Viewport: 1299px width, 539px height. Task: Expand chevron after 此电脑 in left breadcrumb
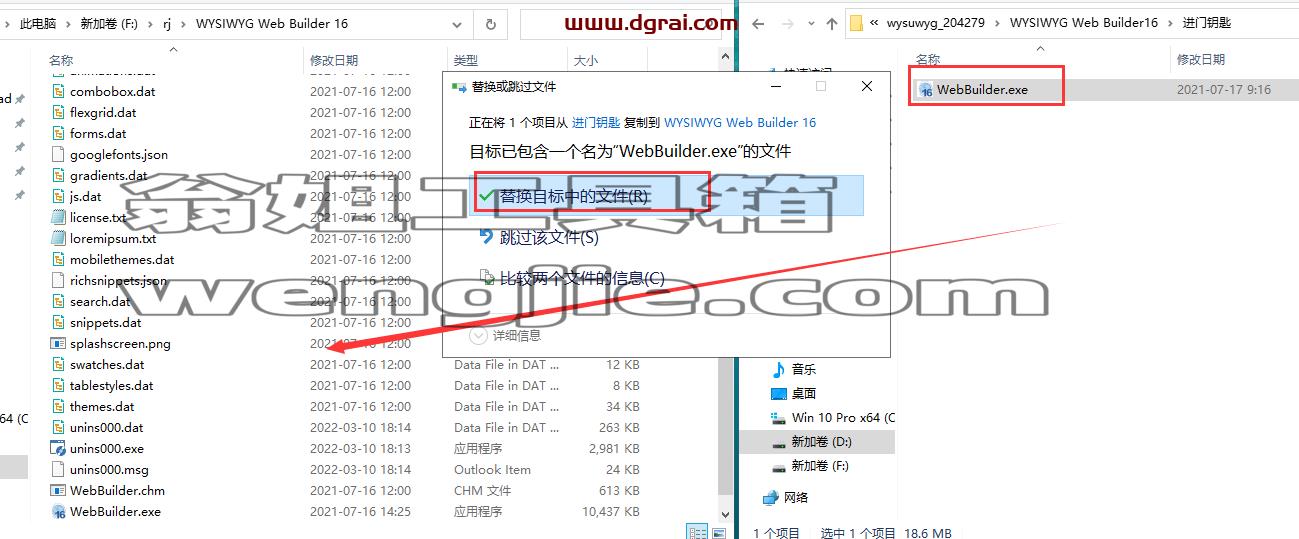(x=69, y=24)
